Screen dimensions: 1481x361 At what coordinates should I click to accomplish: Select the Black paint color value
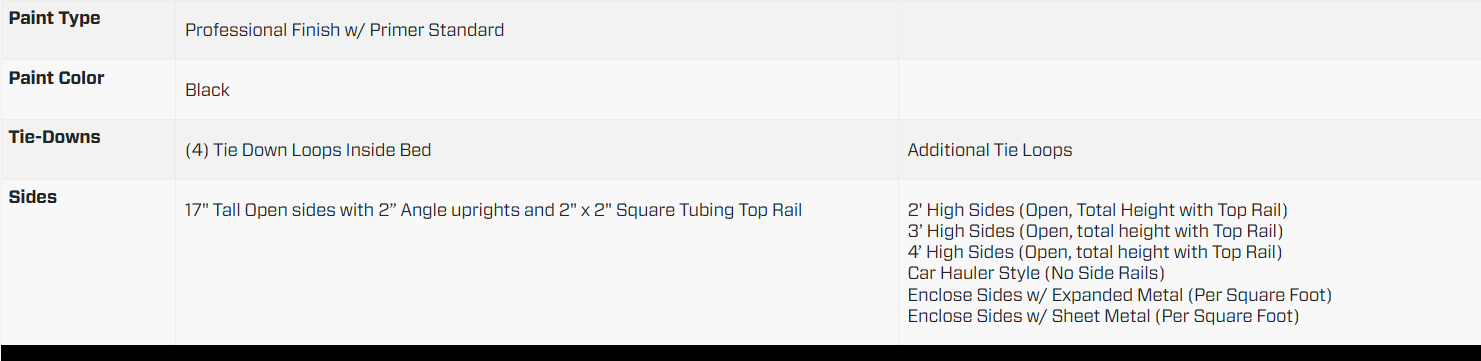pyautogui.click(x=207, y=90)
